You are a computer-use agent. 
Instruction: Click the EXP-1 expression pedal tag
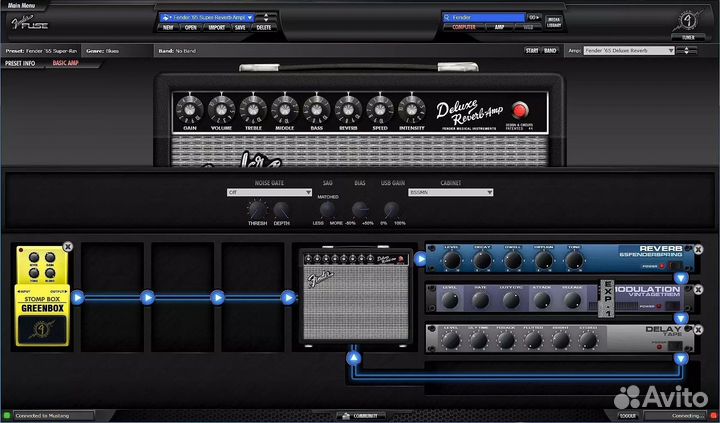[x=607, y=299]
